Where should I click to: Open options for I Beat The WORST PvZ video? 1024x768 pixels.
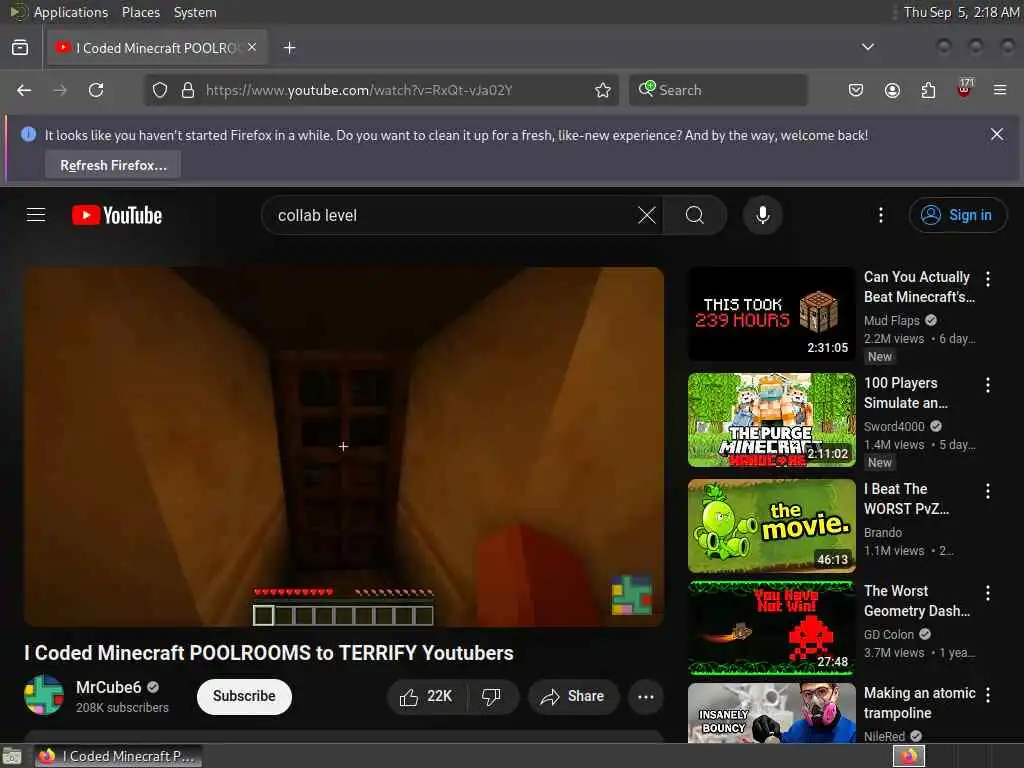[987, 490]
